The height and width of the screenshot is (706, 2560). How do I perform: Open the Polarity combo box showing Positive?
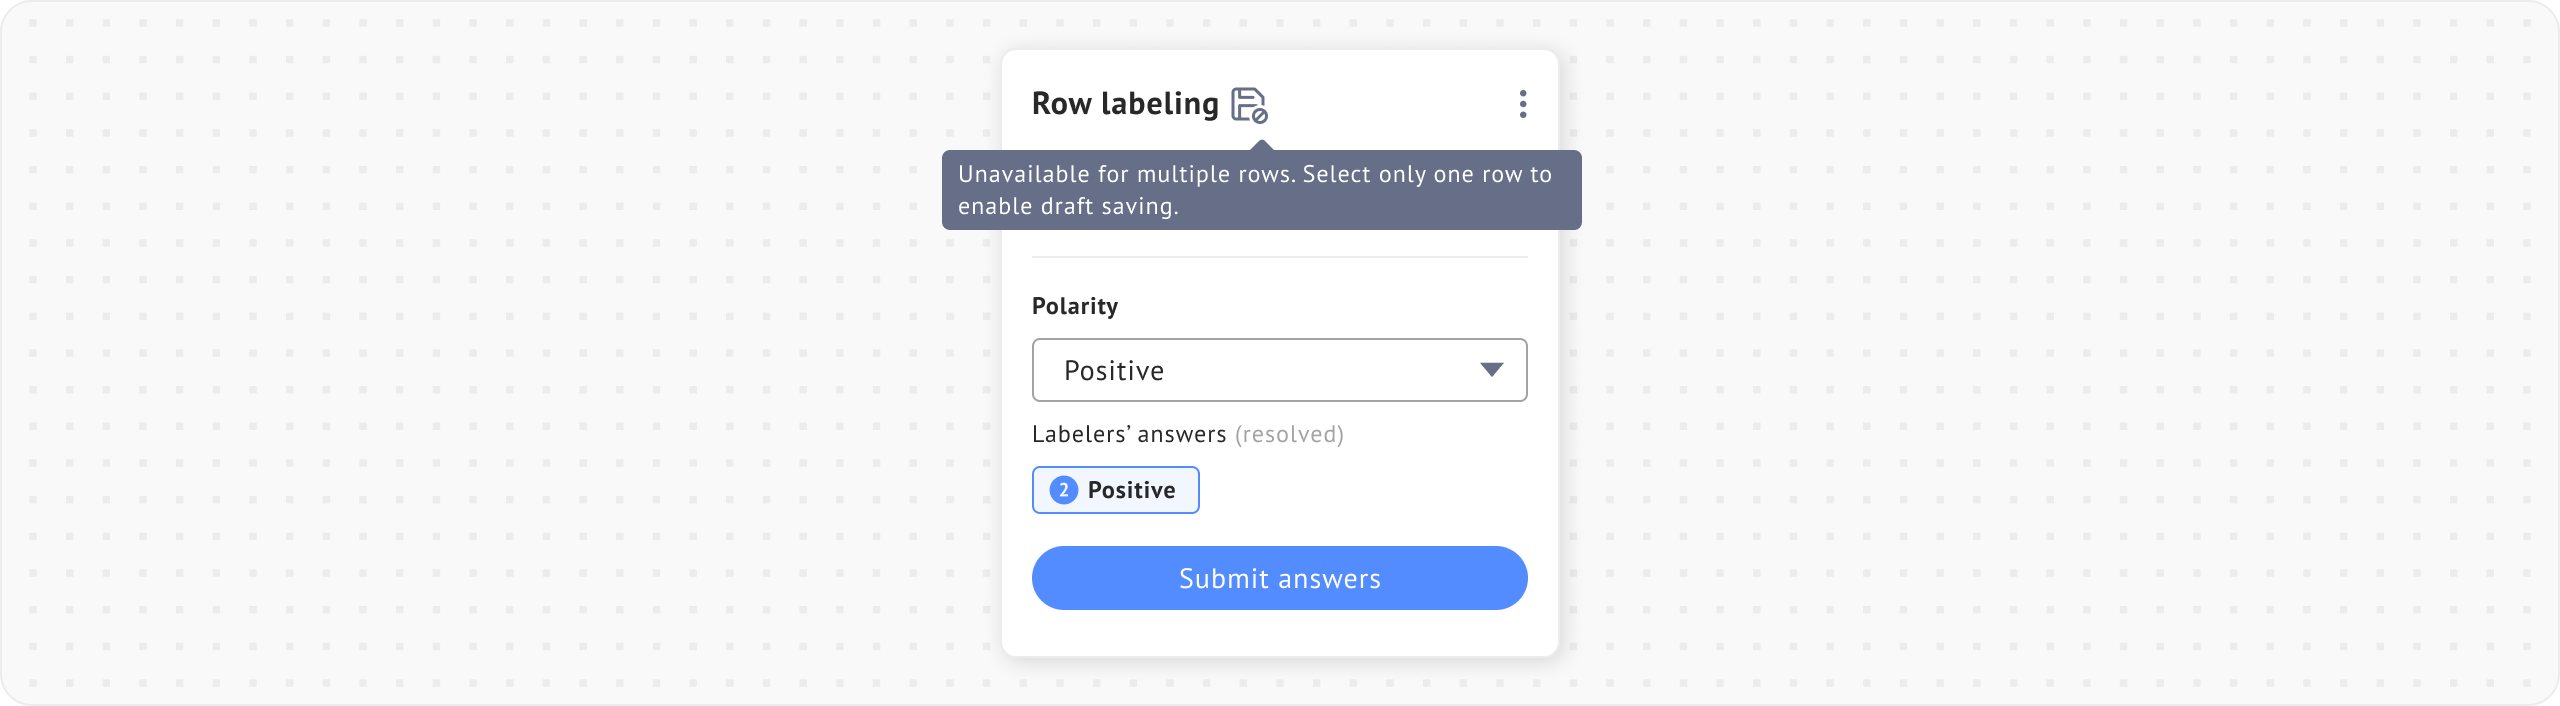click(1278, 370)
